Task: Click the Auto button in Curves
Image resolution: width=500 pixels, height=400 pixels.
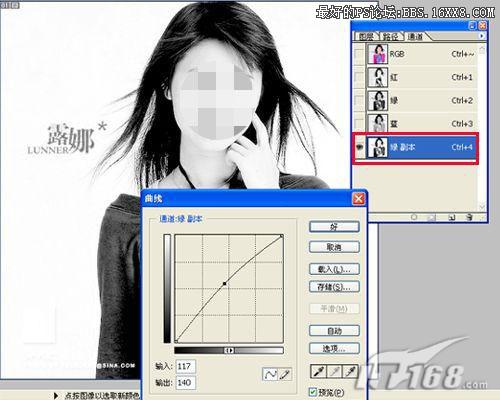Action: click(x=334, y=331)
